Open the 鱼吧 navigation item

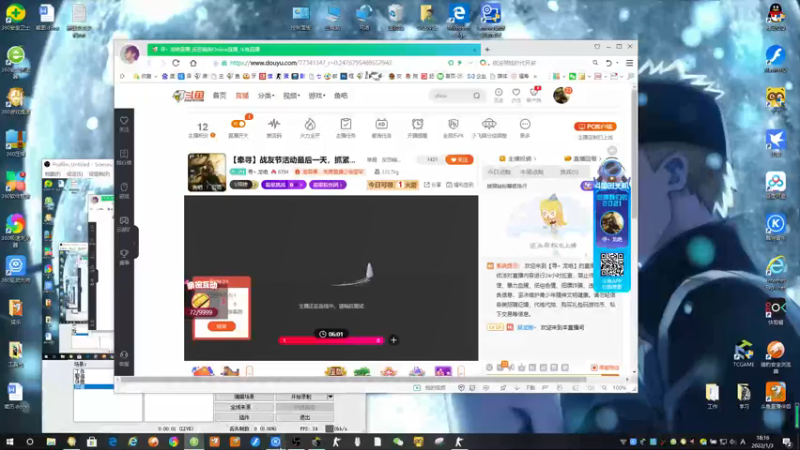coord(341,95)
